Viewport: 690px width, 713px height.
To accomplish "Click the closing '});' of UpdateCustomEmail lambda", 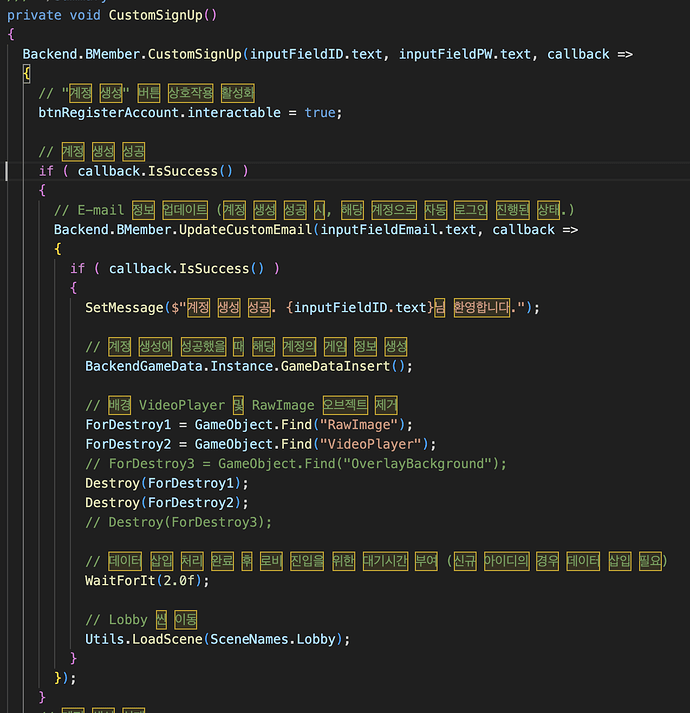I will (65, 678).
